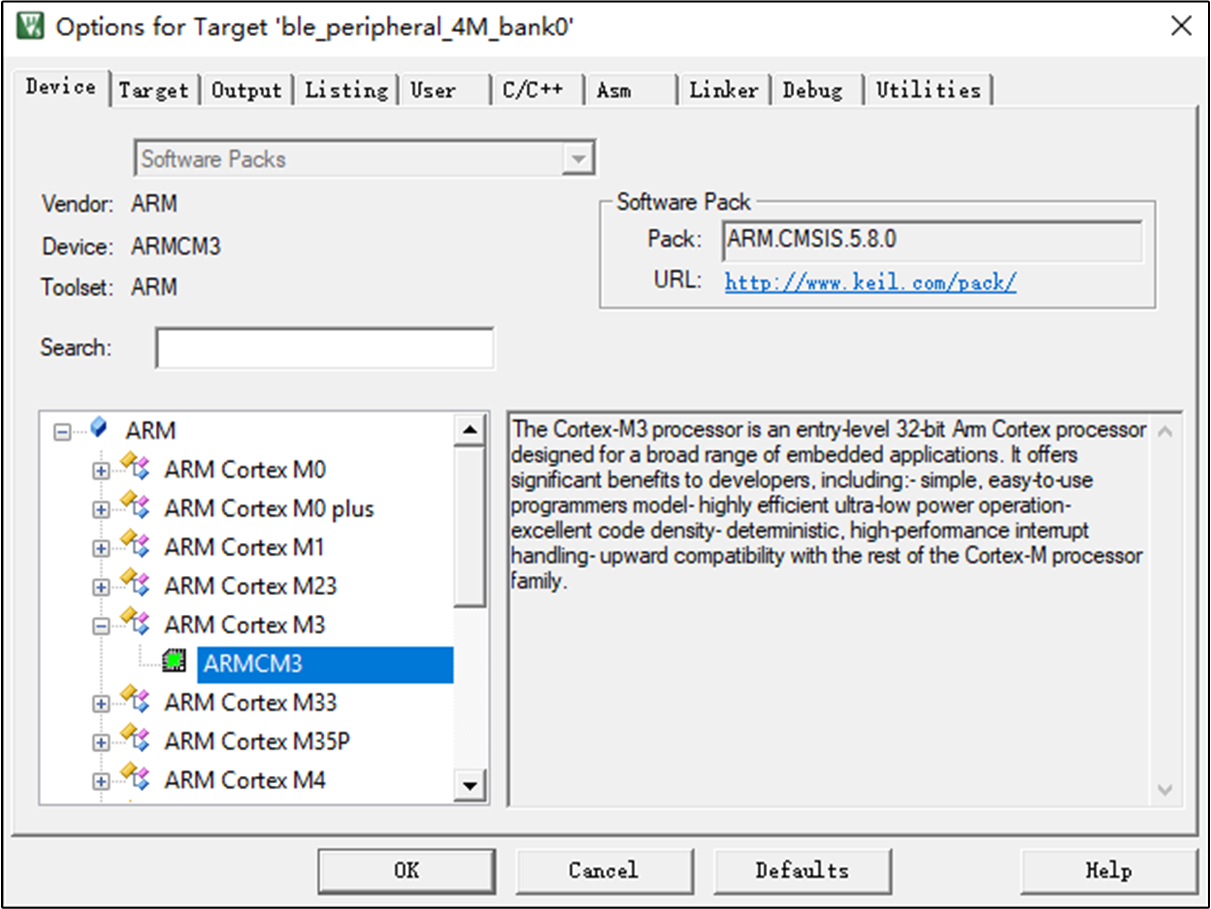
Task: Click the Device value ARMCM3 text
Action: click(x=176, y=246)
